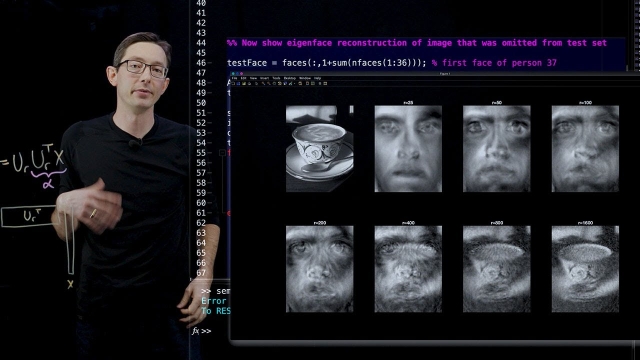Collapse the code fold at line 55
This screenshot has height=360, width=640.
(222, 153)
